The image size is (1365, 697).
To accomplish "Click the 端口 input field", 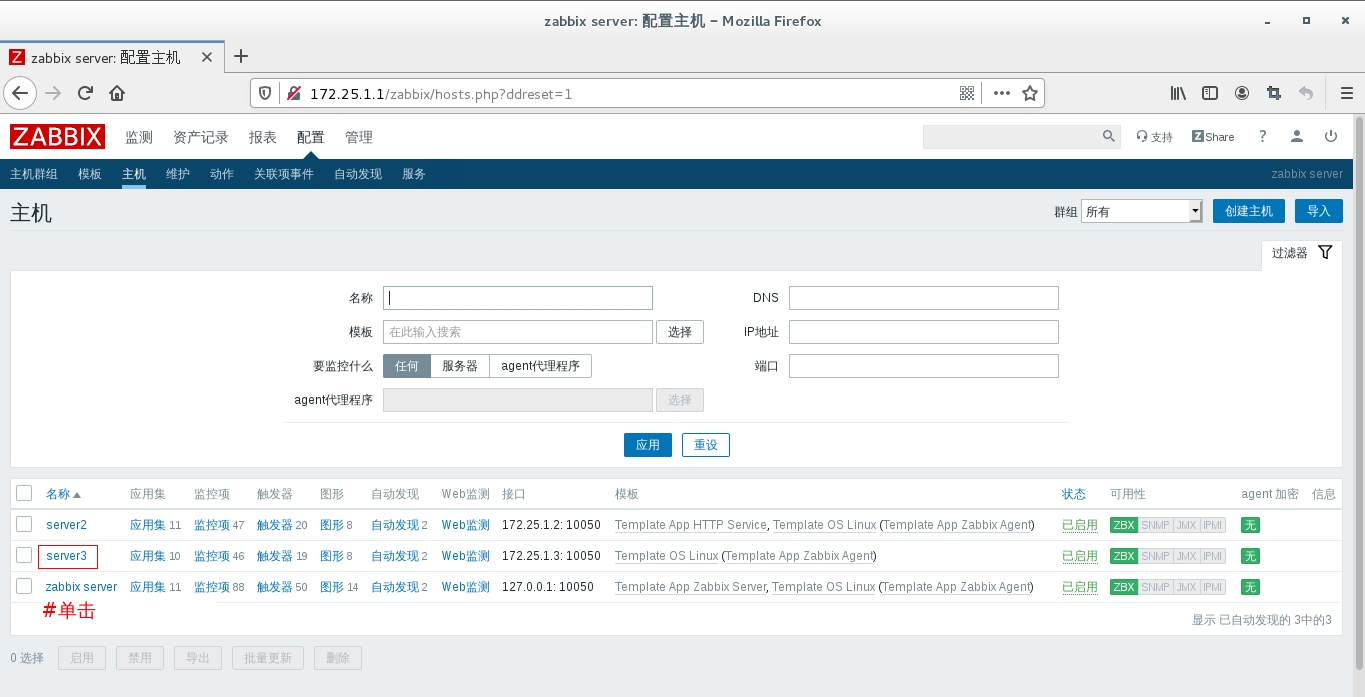I will pos(924,366).
